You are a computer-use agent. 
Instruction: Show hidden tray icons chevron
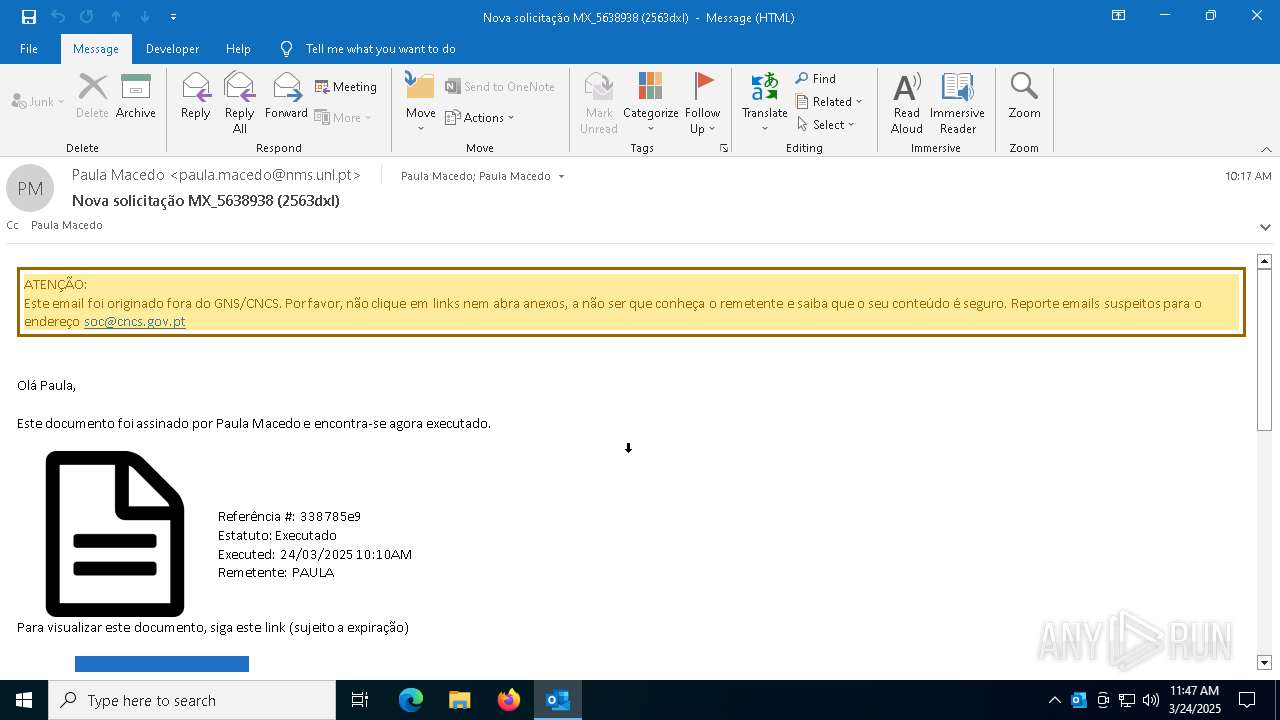point(1054,700)
